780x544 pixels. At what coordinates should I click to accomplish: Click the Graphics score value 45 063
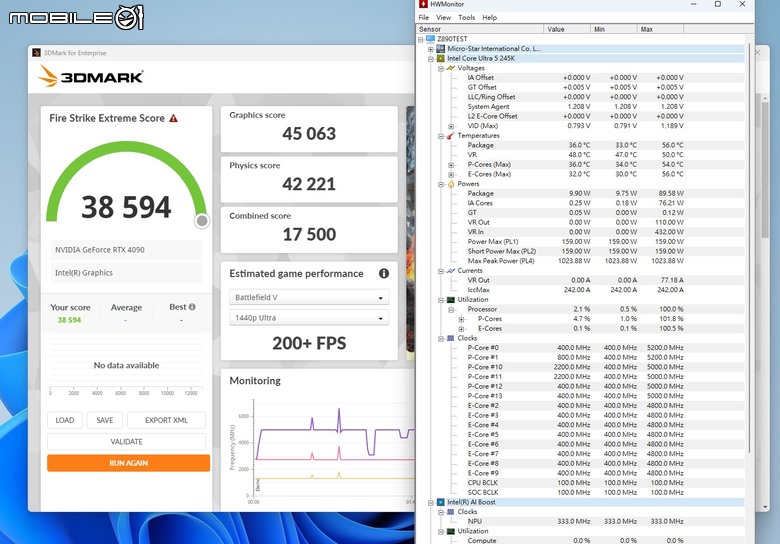(x=309, y=134)
